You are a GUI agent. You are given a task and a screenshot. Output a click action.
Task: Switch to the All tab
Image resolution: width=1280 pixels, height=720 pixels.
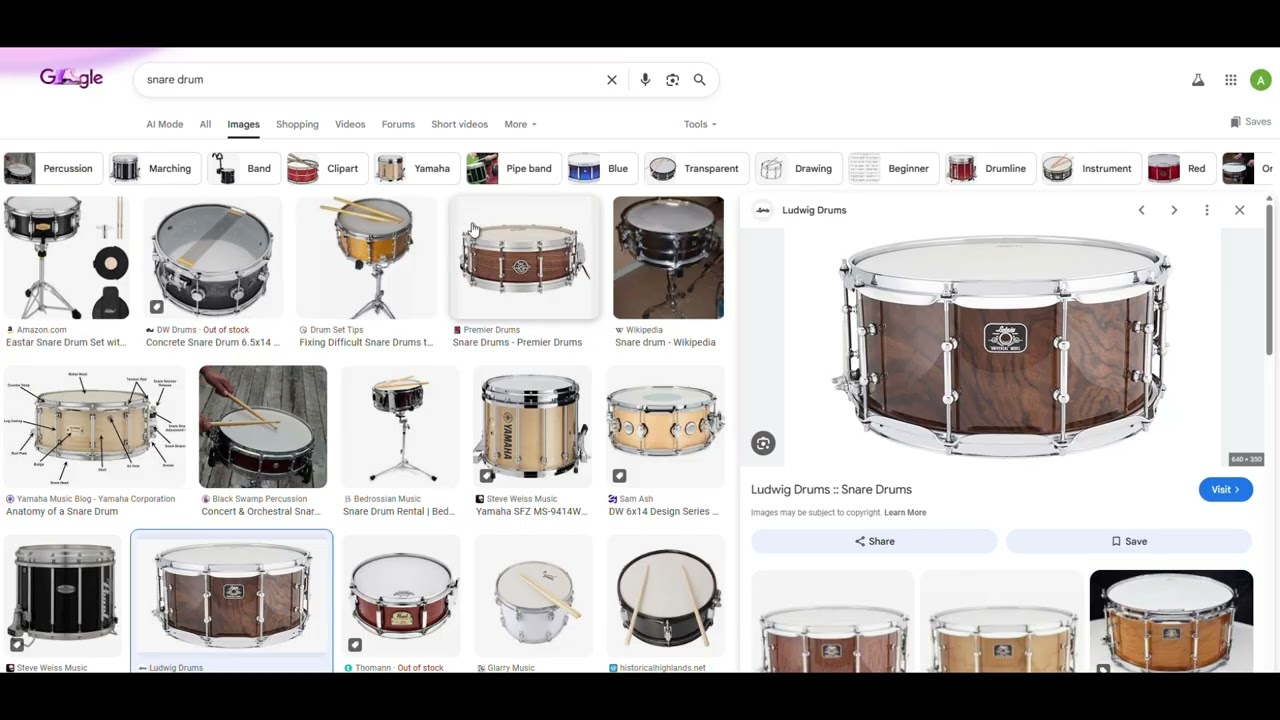tap(205, 124)
